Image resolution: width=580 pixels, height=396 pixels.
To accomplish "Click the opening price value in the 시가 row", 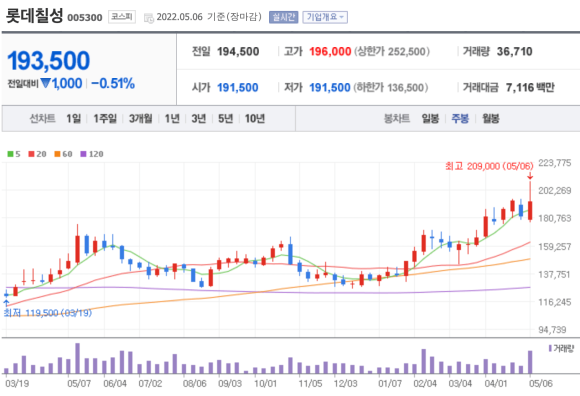I will coord(237,88).
